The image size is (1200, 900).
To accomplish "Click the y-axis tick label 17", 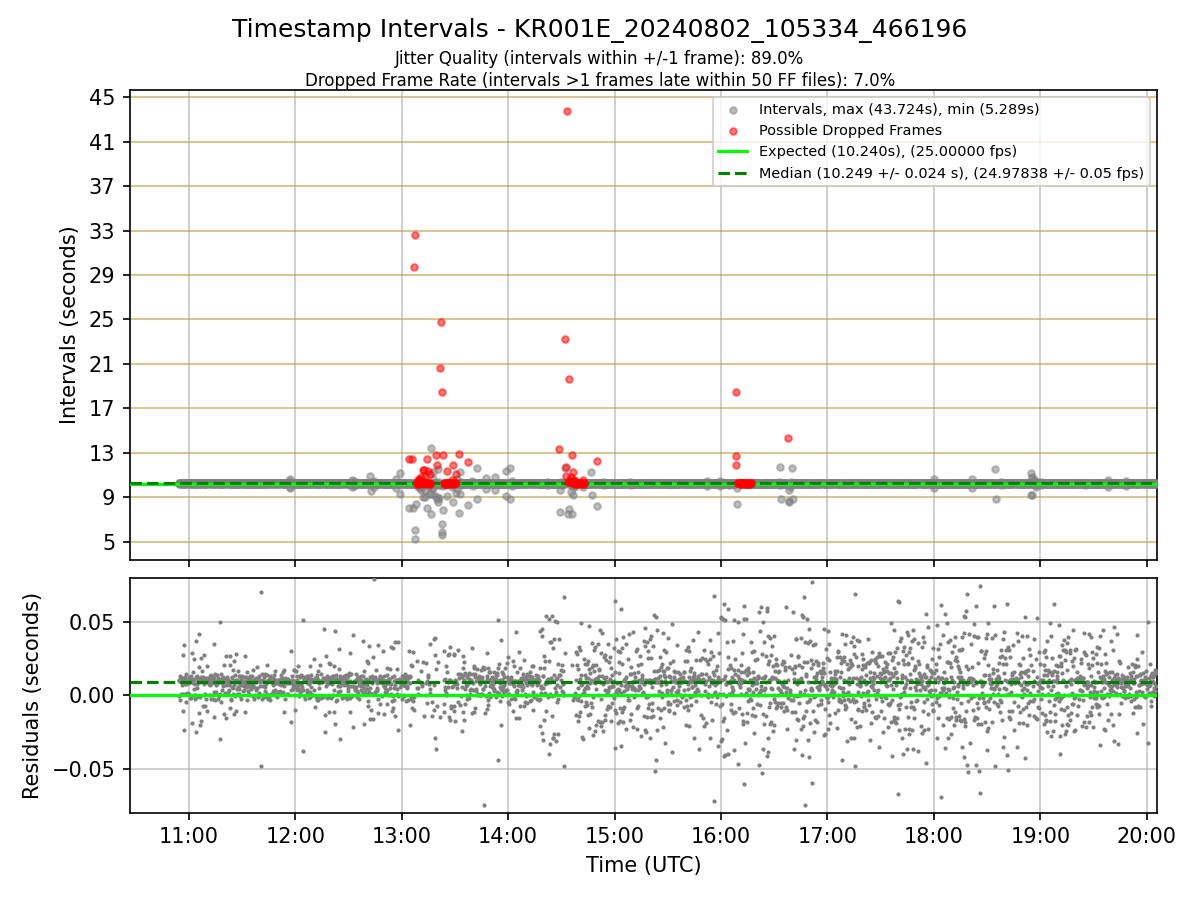I will point(105,408).
